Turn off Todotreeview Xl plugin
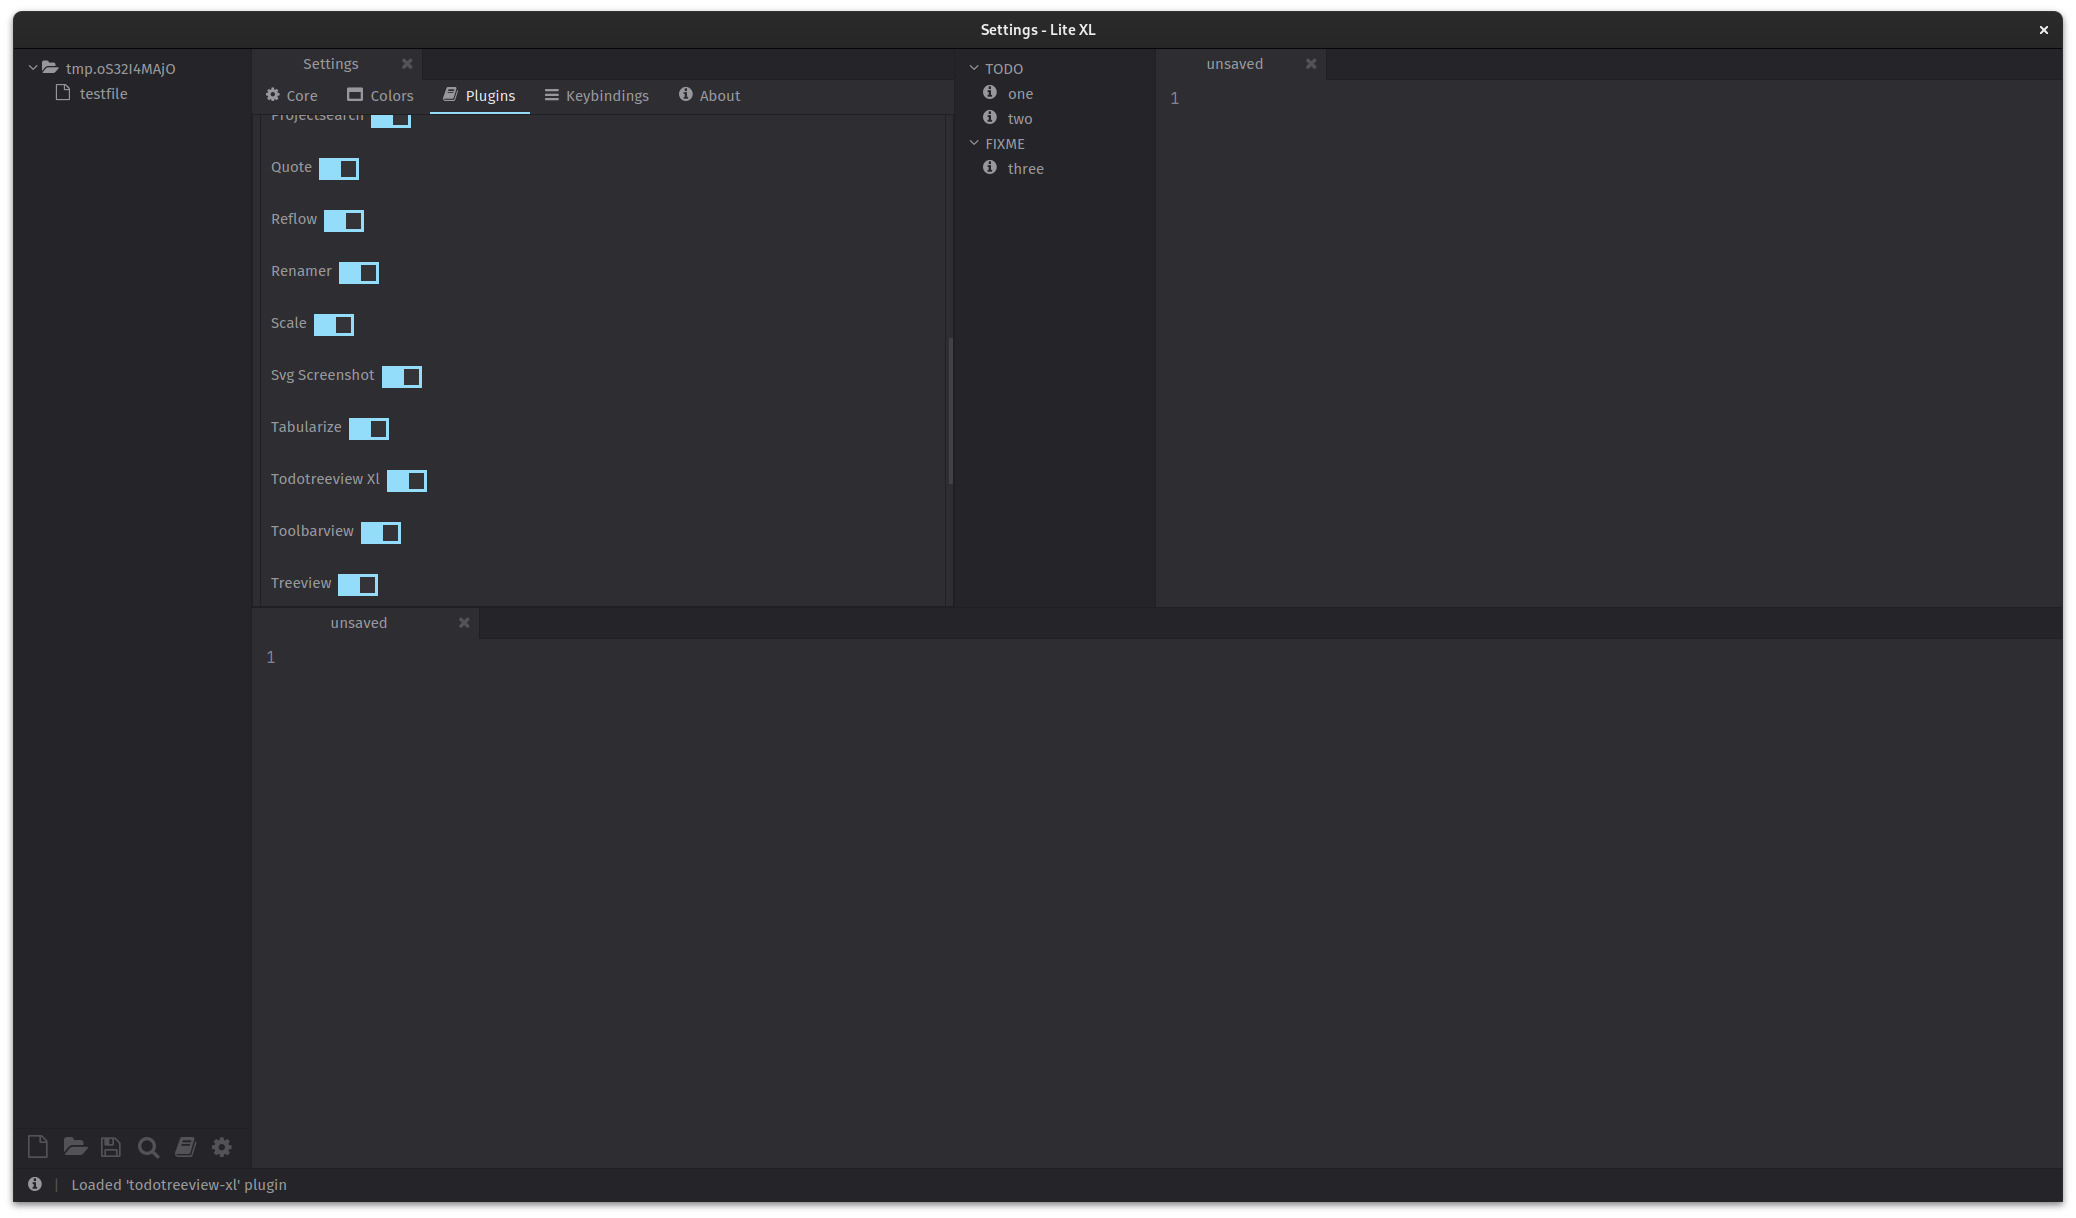Viewport: 2076px width, 1218px height. point(407,480)
